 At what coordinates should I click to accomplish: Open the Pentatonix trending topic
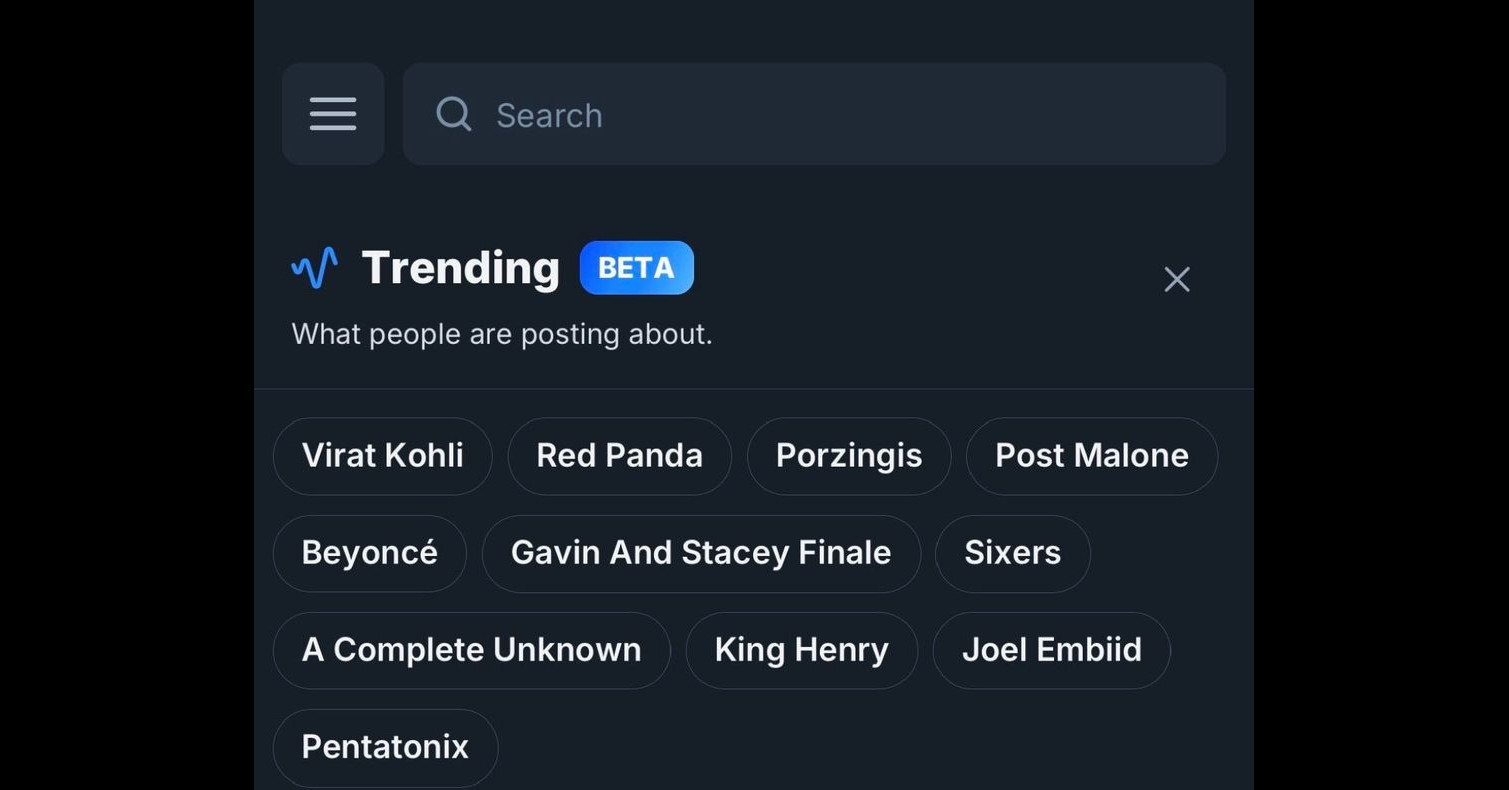pos(385,747)
